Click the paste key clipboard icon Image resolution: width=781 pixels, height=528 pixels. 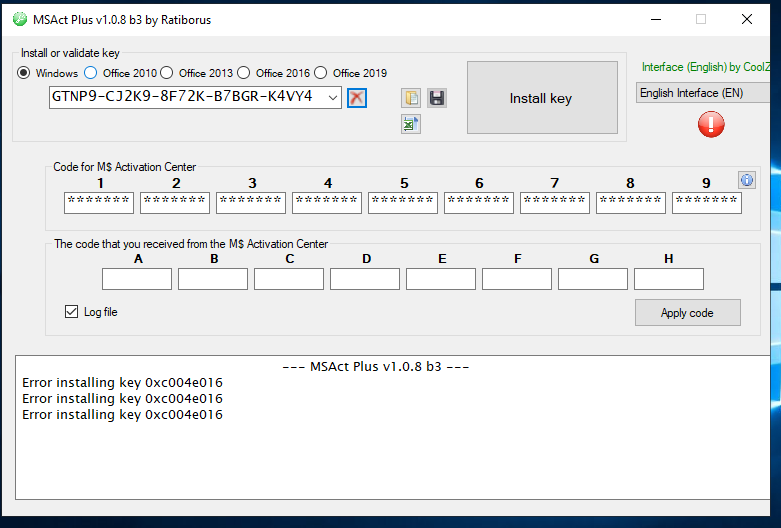(411, 98)
